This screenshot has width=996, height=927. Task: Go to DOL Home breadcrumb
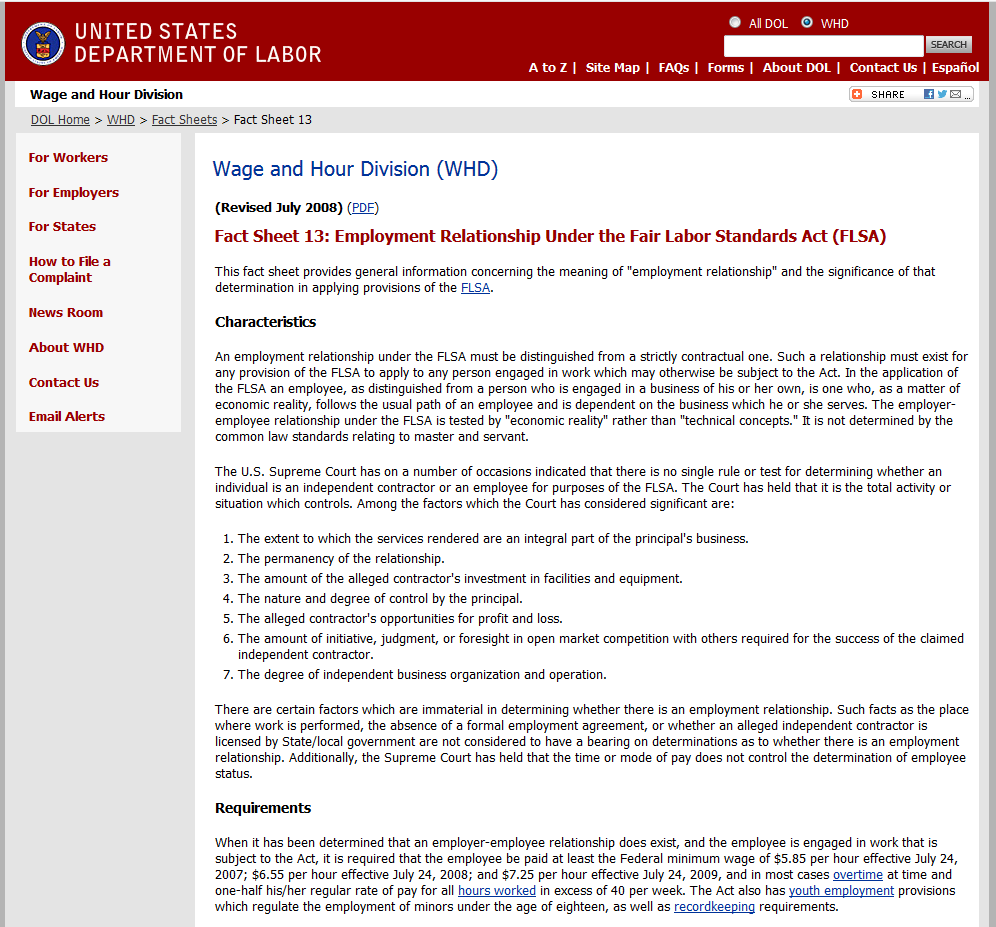click(60, 119)
